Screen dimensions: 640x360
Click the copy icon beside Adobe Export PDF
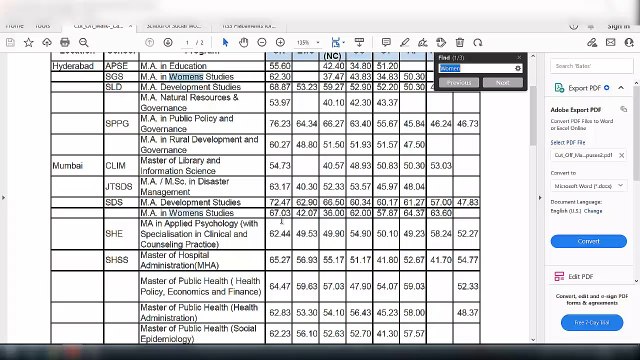pos(623,109)
